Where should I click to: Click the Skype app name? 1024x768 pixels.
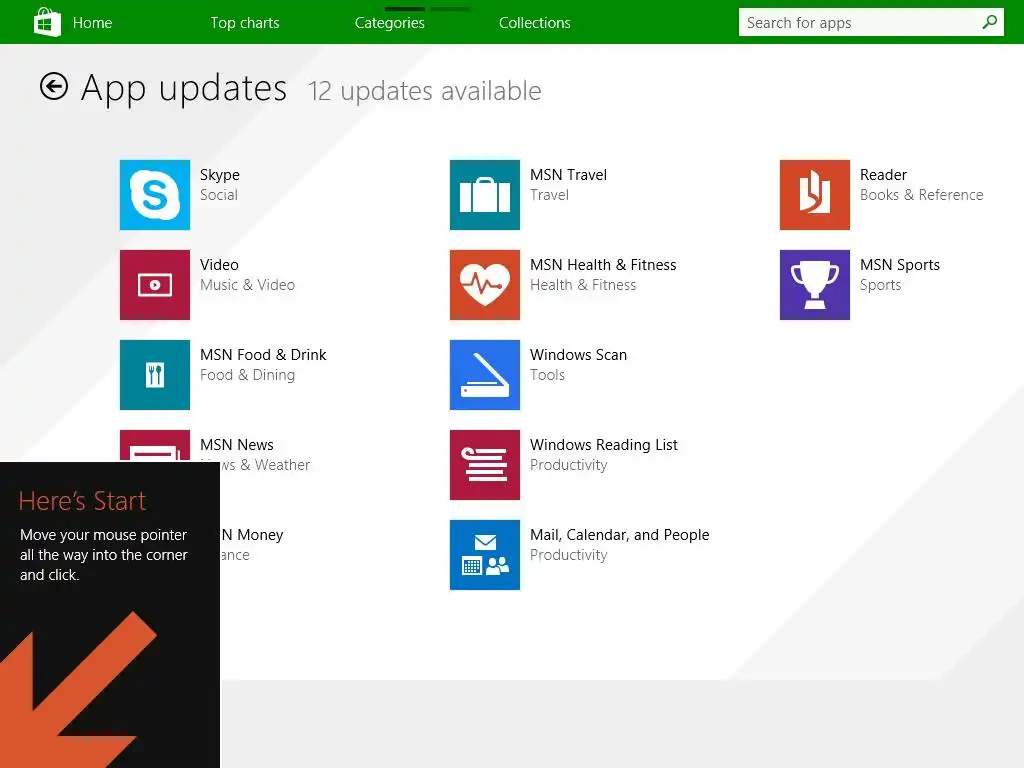[x=220, y=175]
